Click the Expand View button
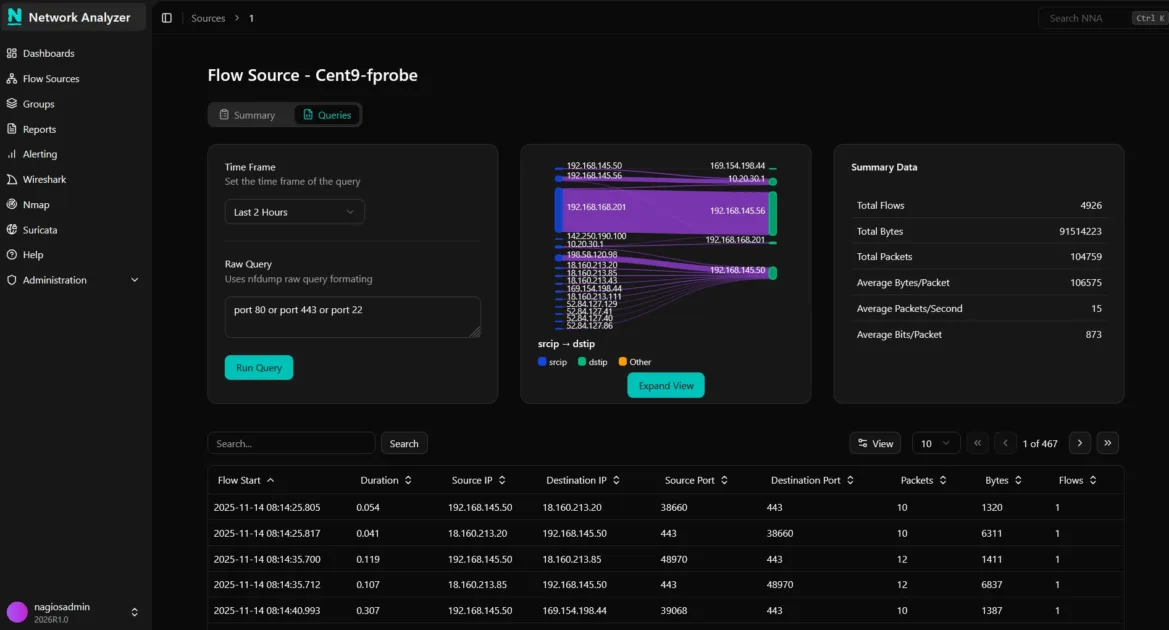 666,386
